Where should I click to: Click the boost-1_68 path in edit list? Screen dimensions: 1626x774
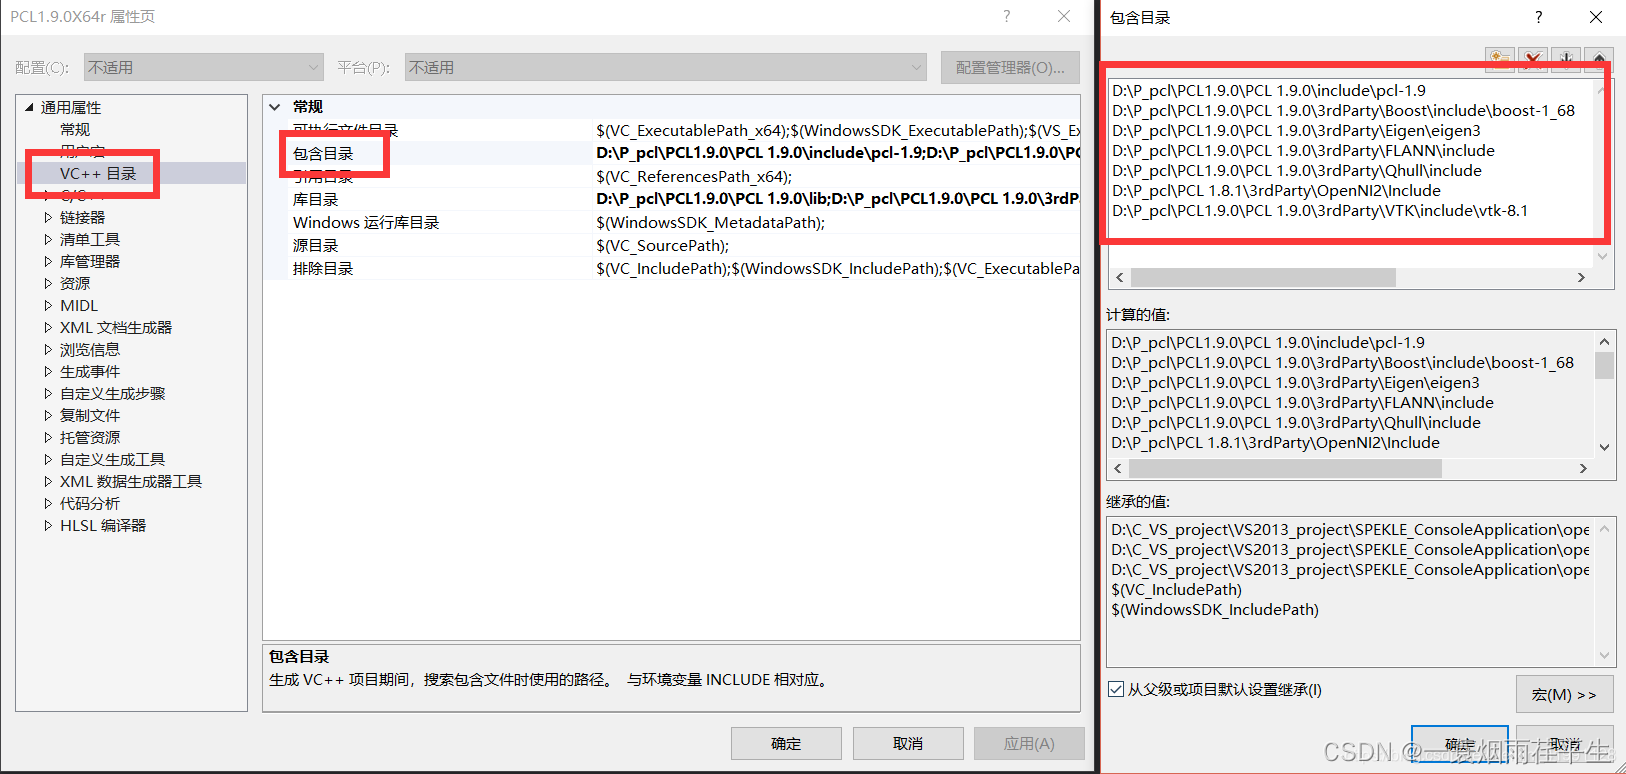click(1343, 110)
